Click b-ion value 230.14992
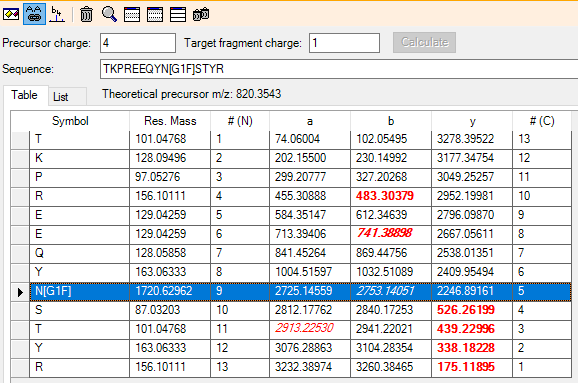Screen dimensions: 578x383 coord(391,158)
